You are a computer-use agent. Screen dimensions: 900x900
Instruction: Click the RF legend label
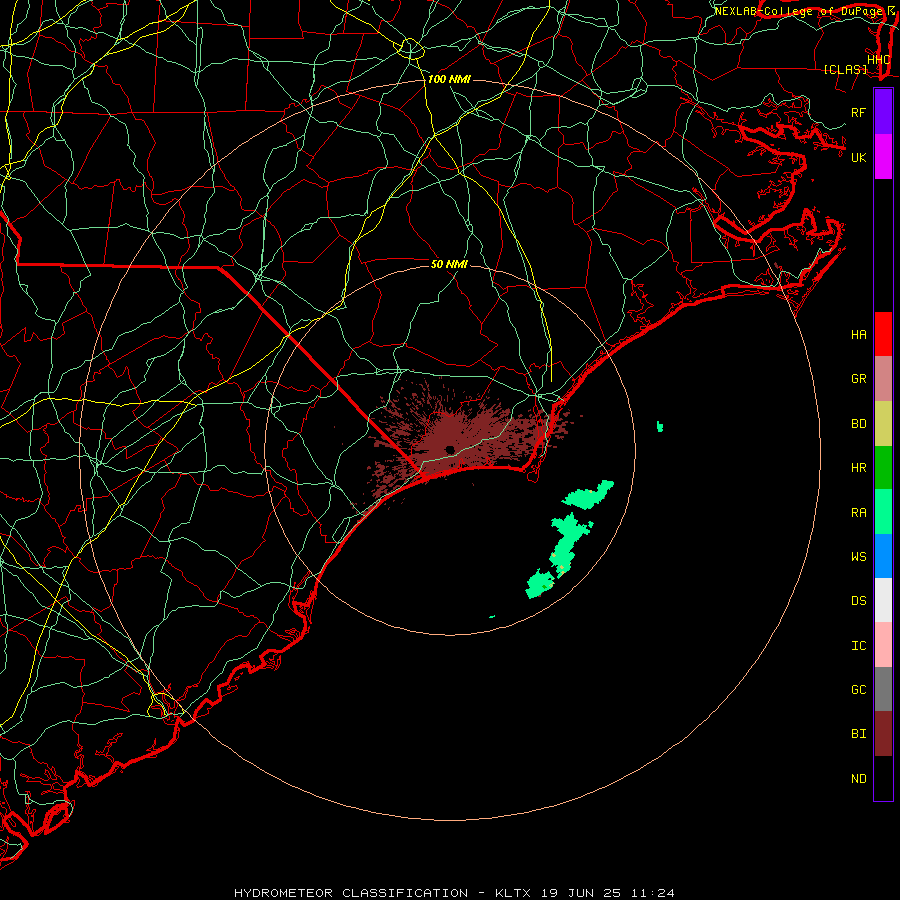click(x=858, y=112)
